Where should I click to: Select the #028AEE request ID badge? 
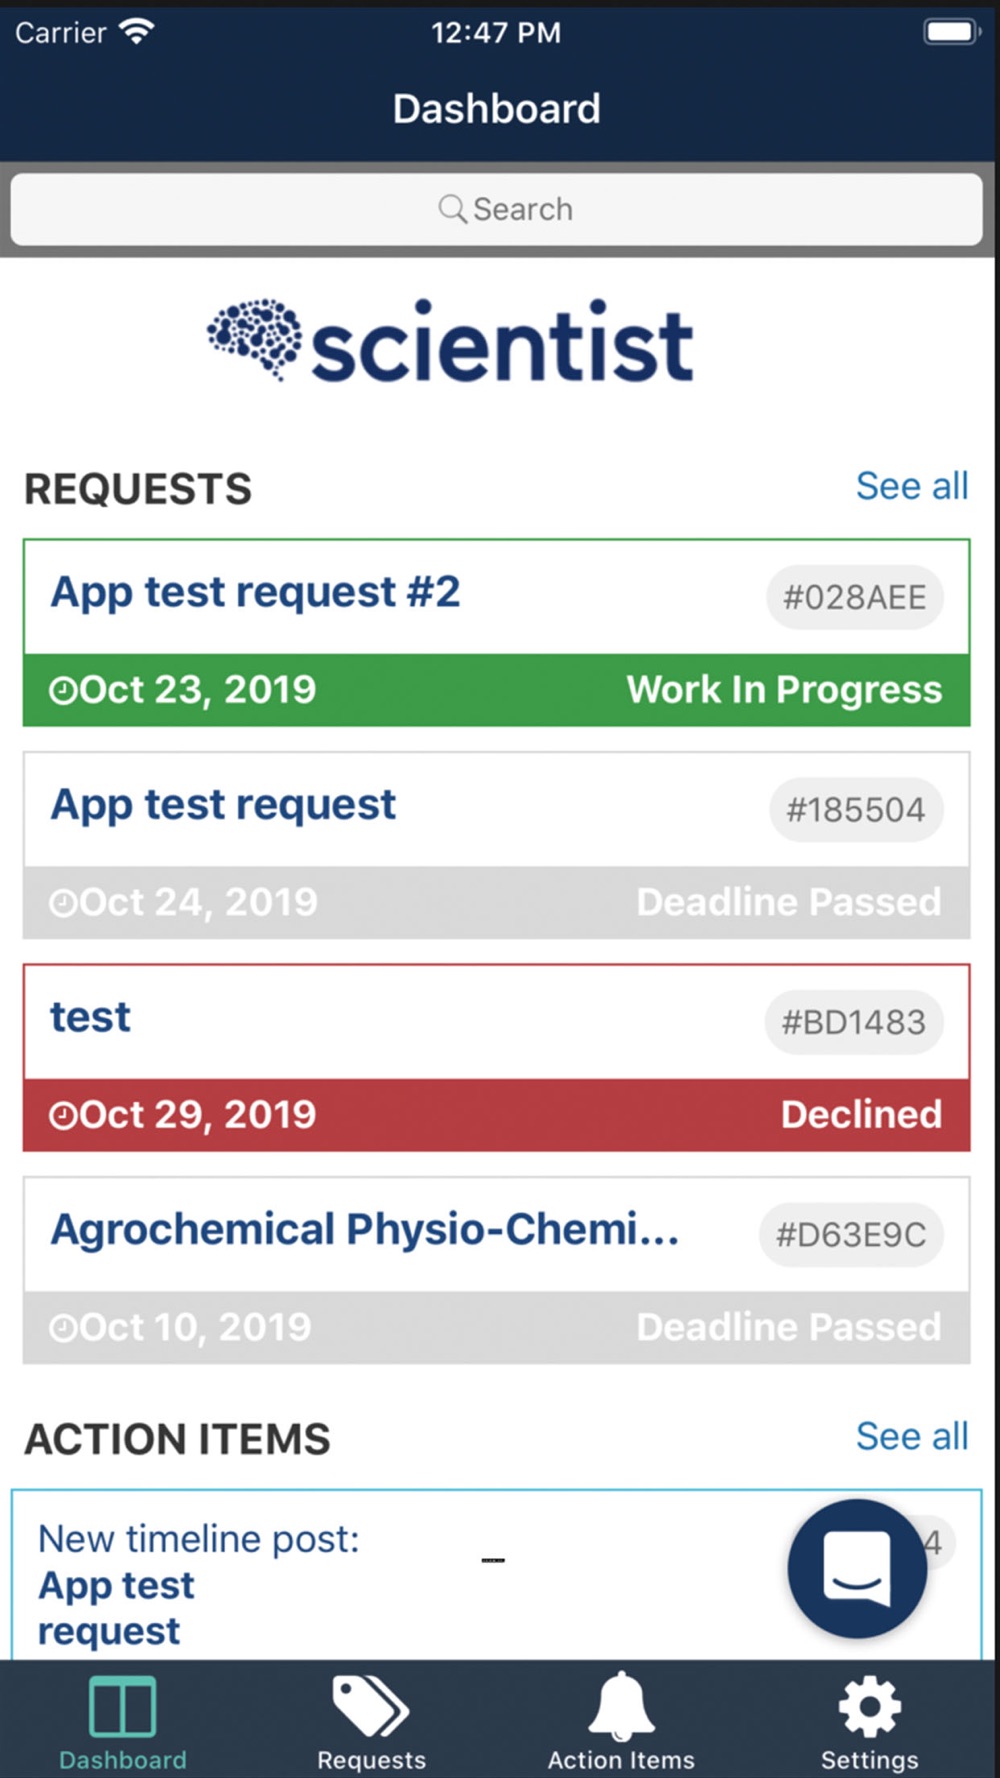(x=855, y=598)
